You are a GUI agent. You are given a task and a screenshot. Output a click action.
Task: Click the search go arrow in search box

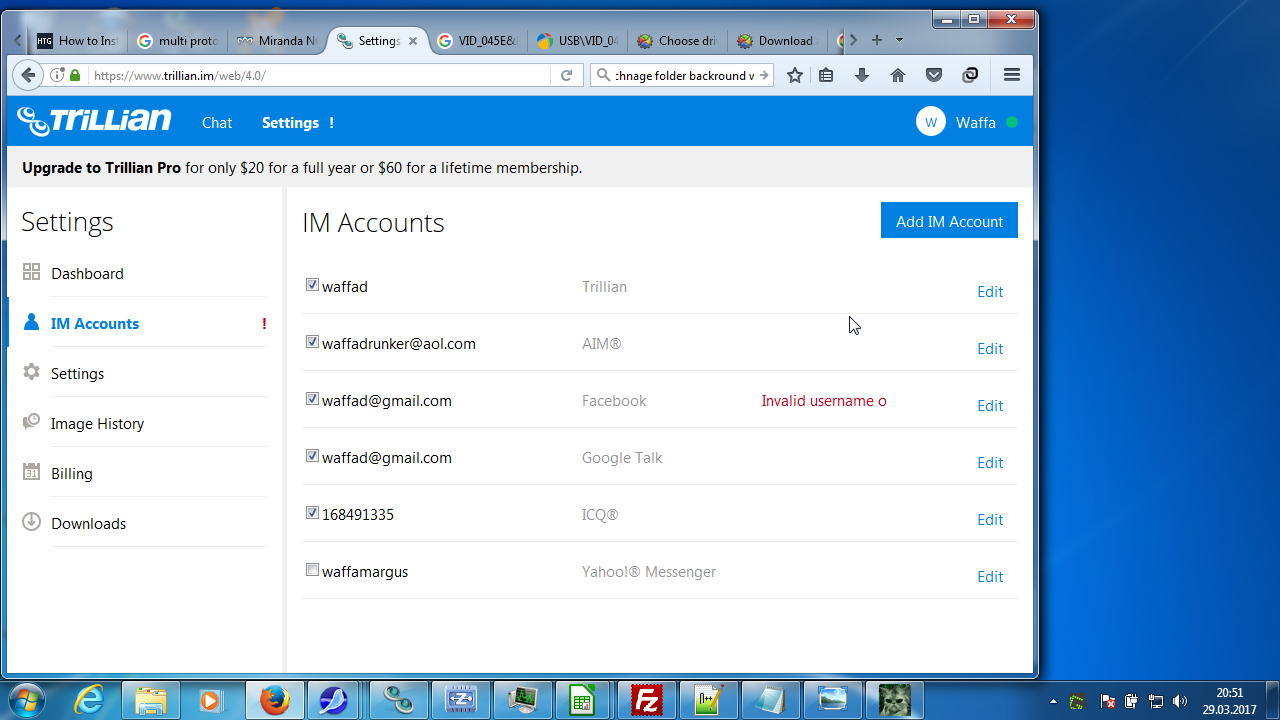(764, 75)
